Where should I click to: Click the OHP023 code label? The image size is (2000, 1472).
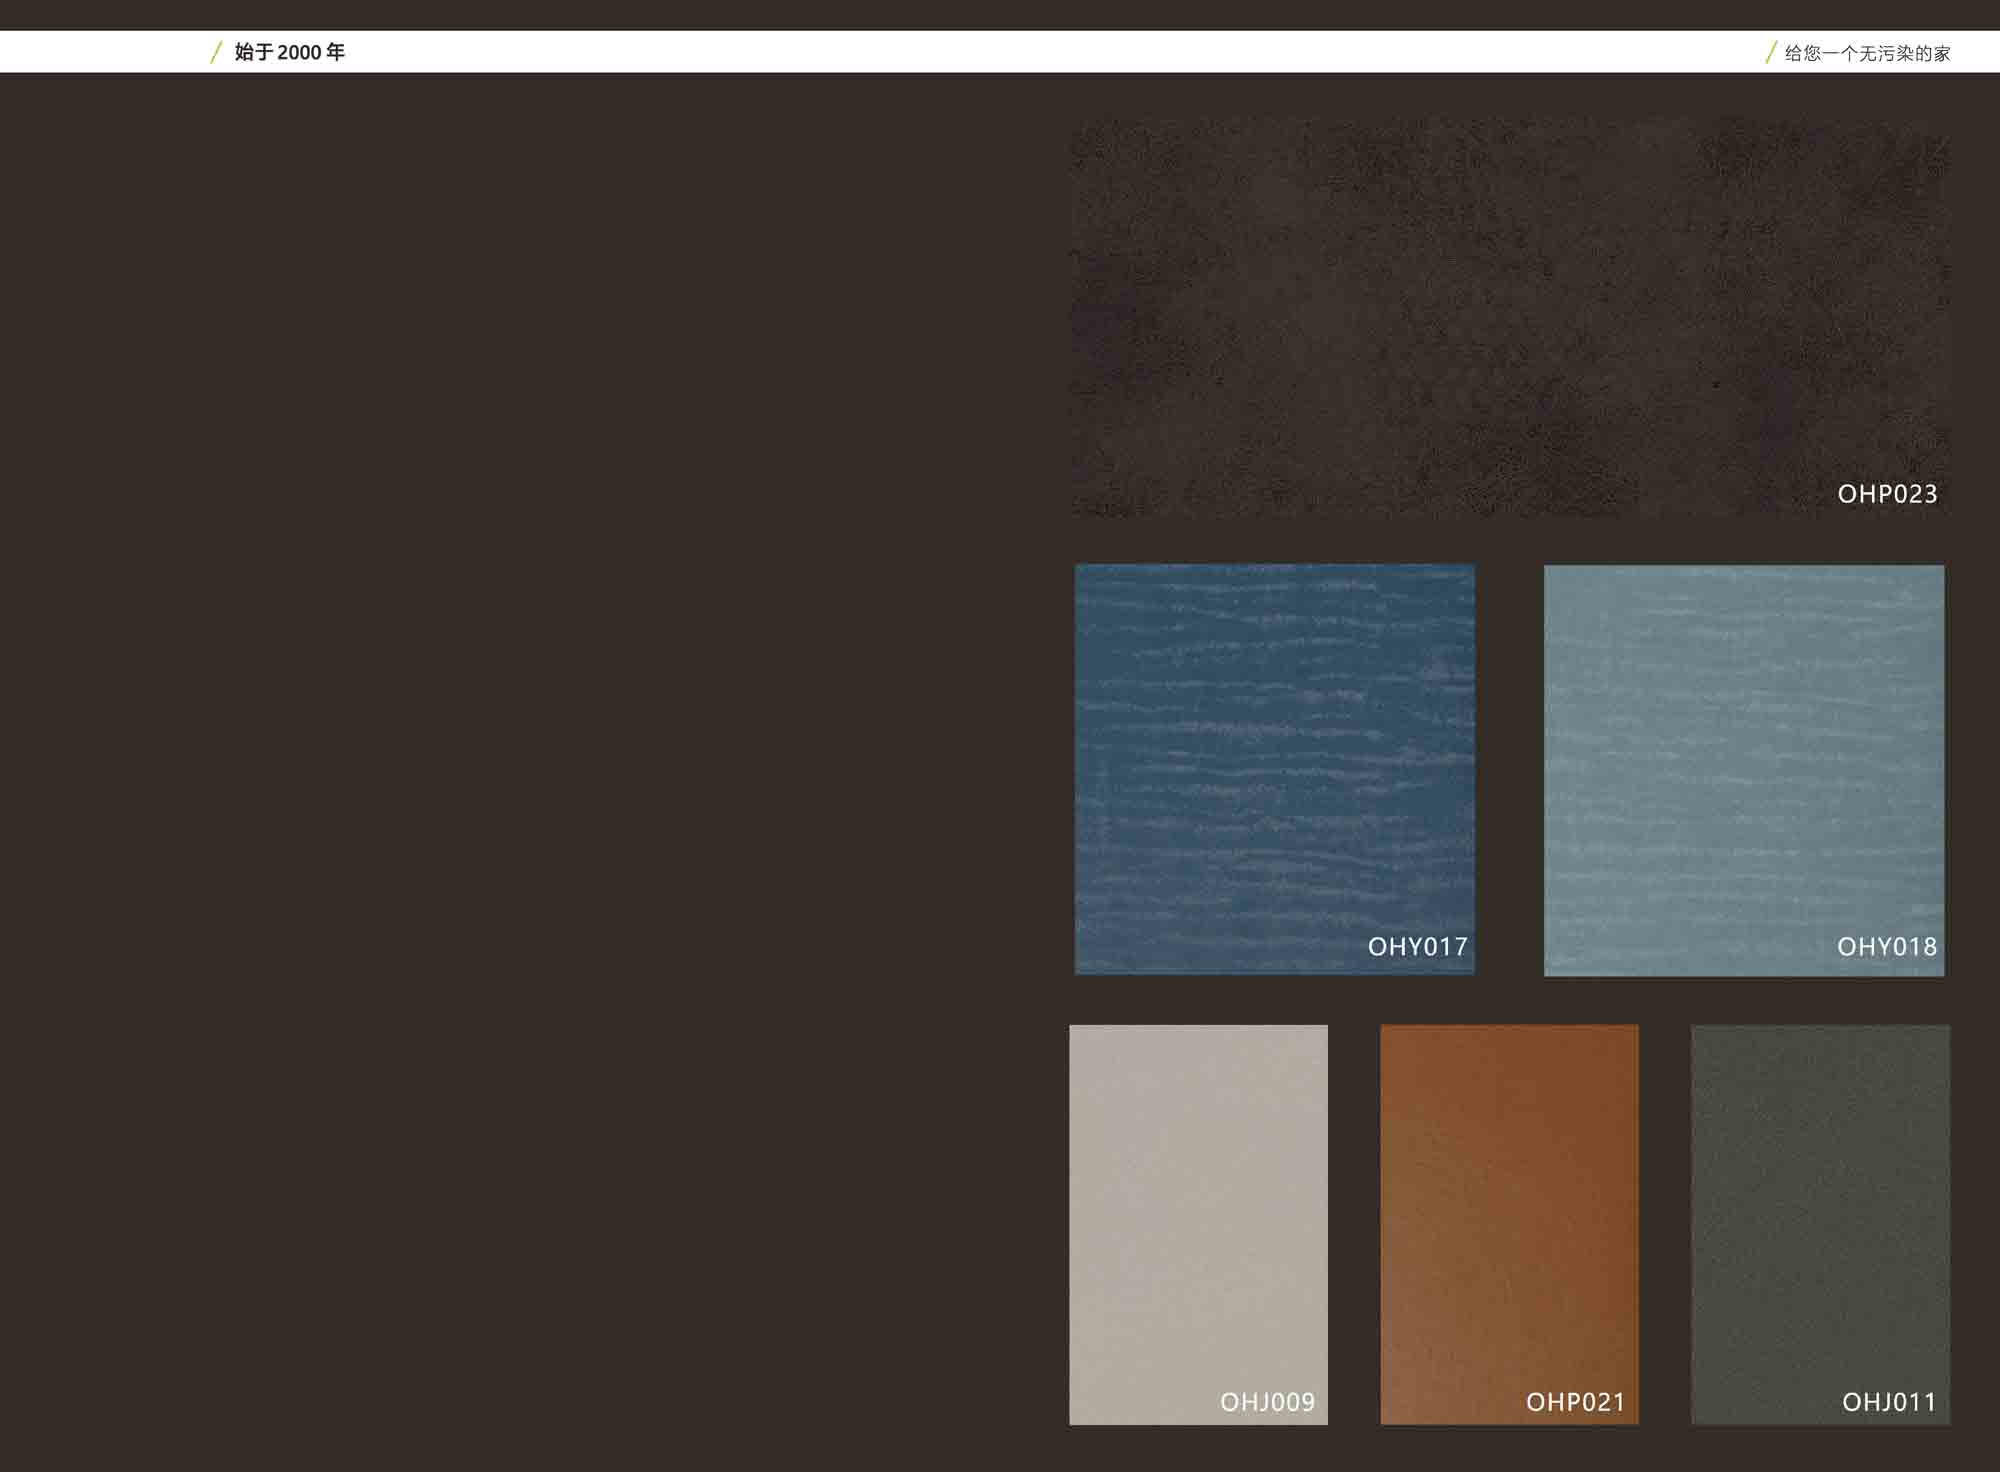pyautogui.click(x=1887, y=494)
